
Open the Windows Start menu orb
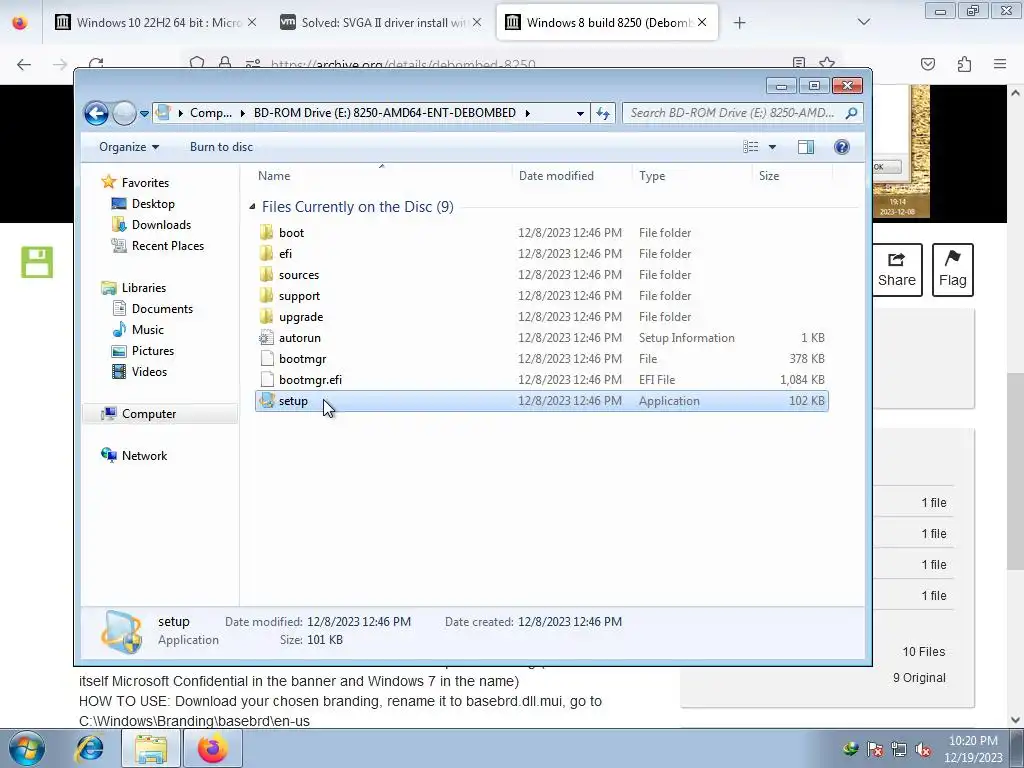tap(27, 748)
